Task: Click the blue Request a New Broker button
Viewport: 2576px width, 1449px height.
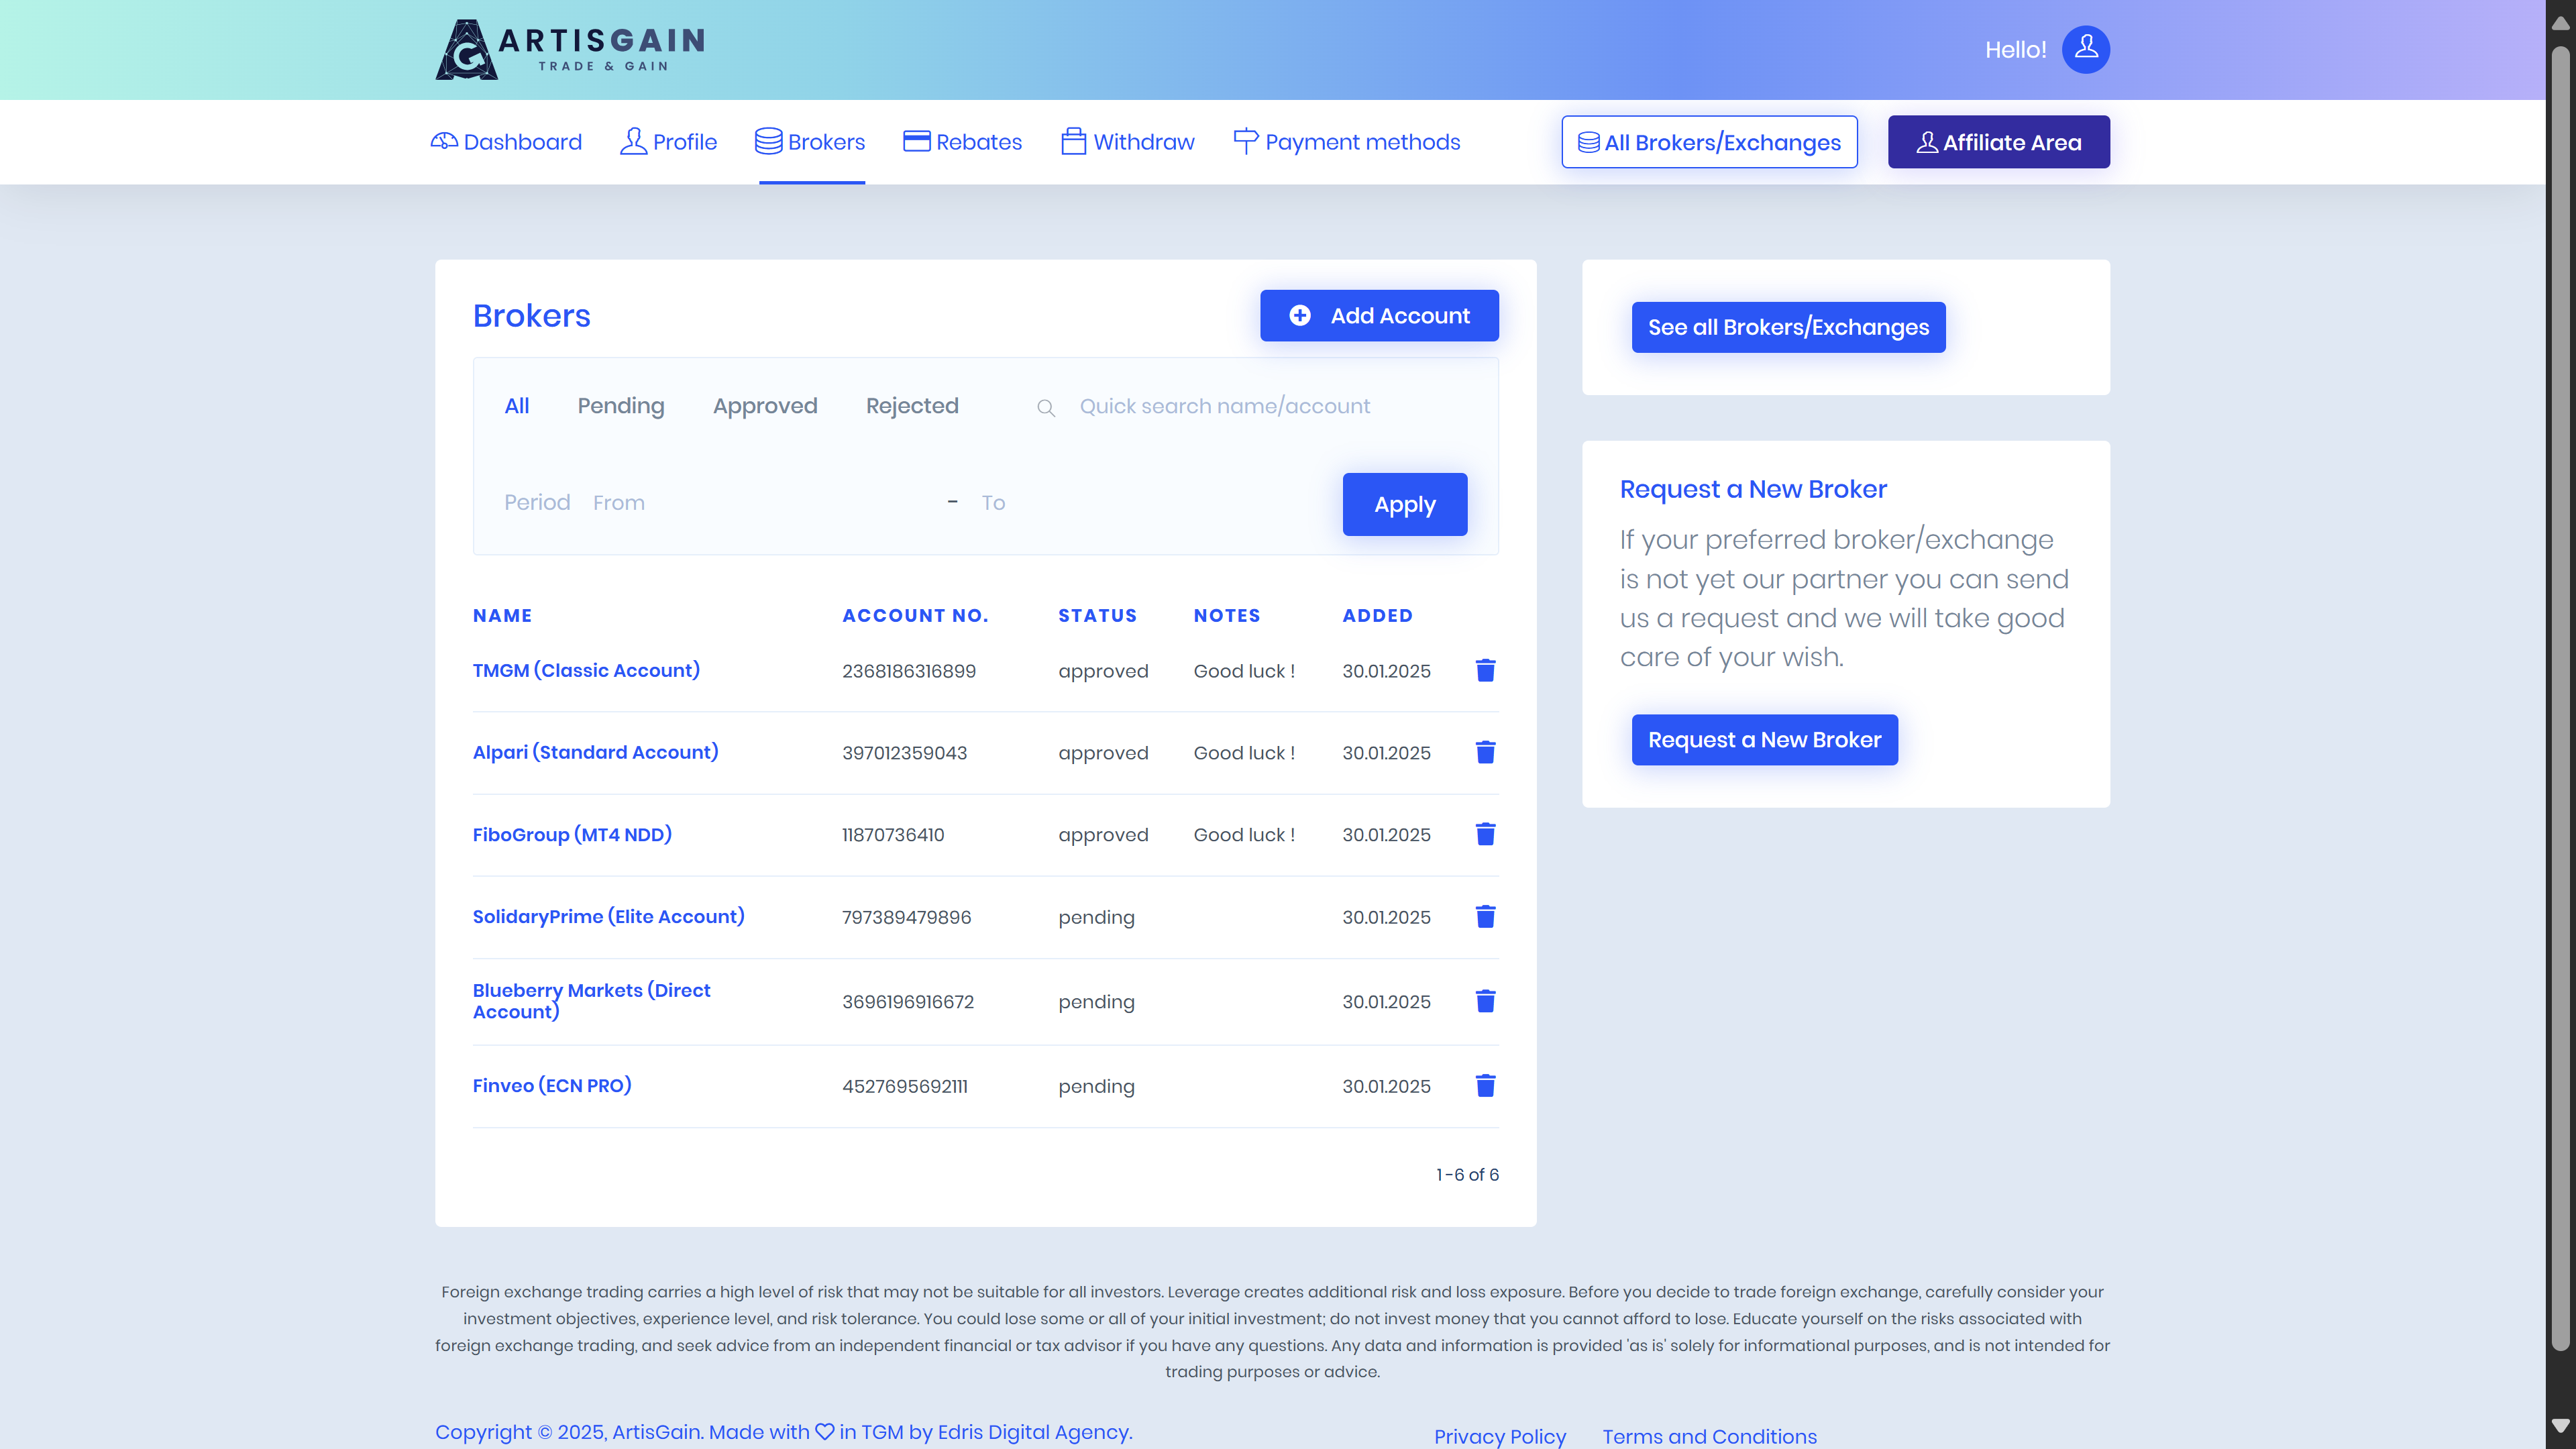Action: pos(1764,740)
